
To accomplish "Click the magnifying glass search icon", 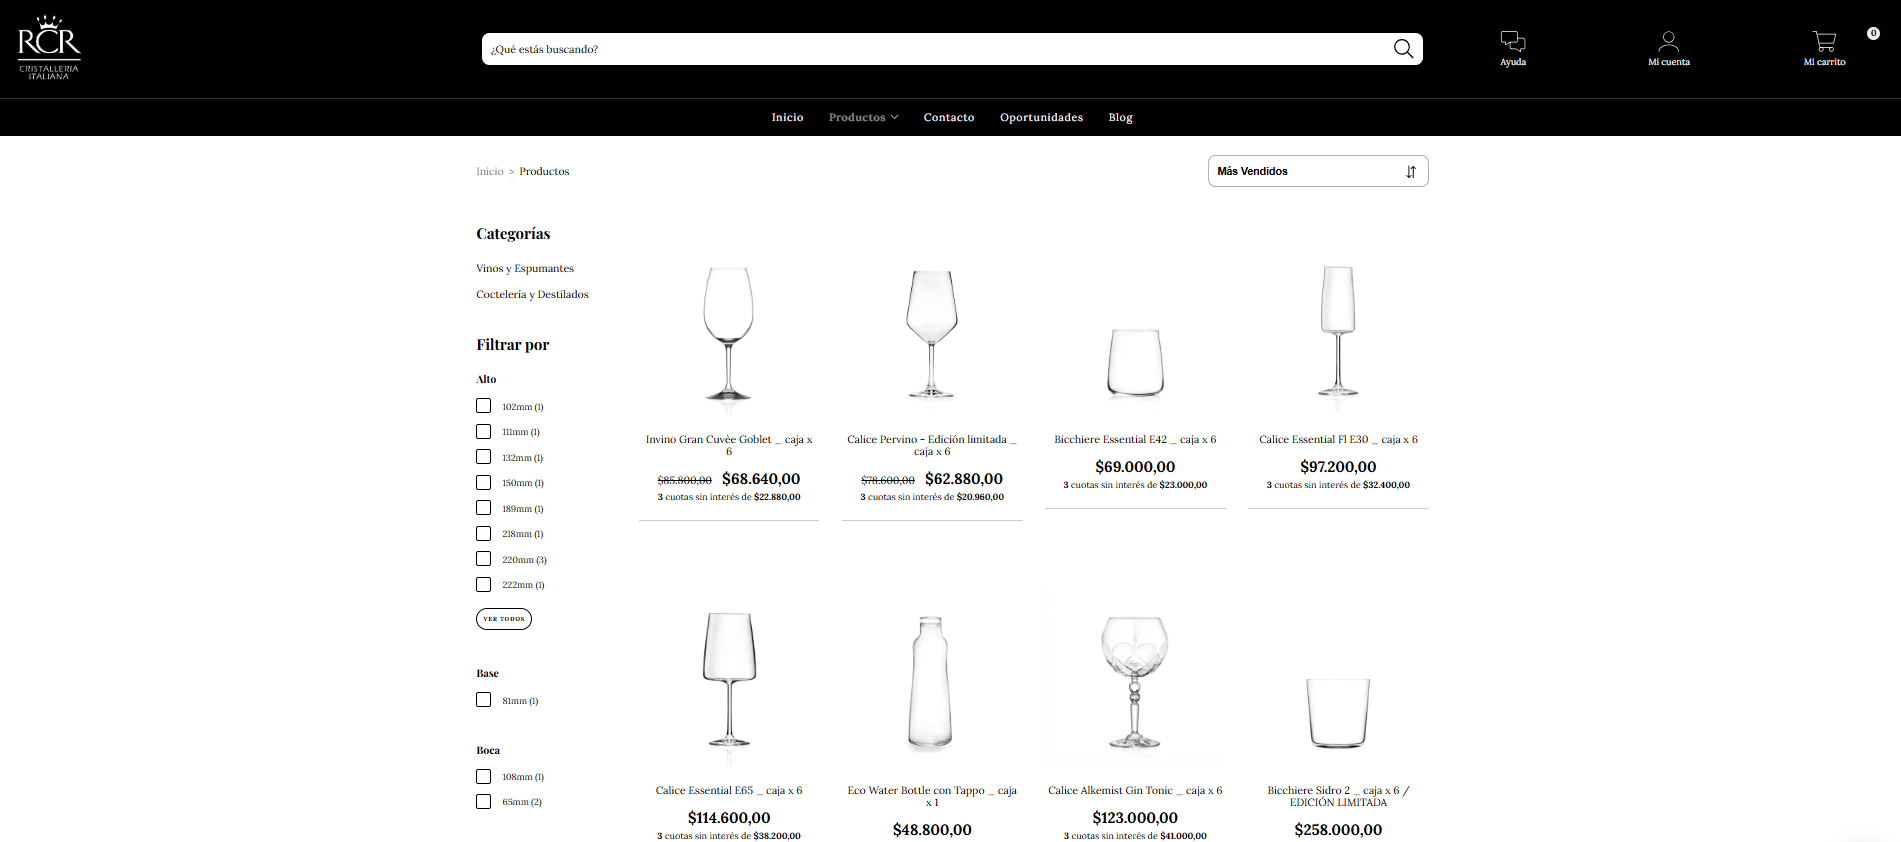I will [x=1403, y=49].
